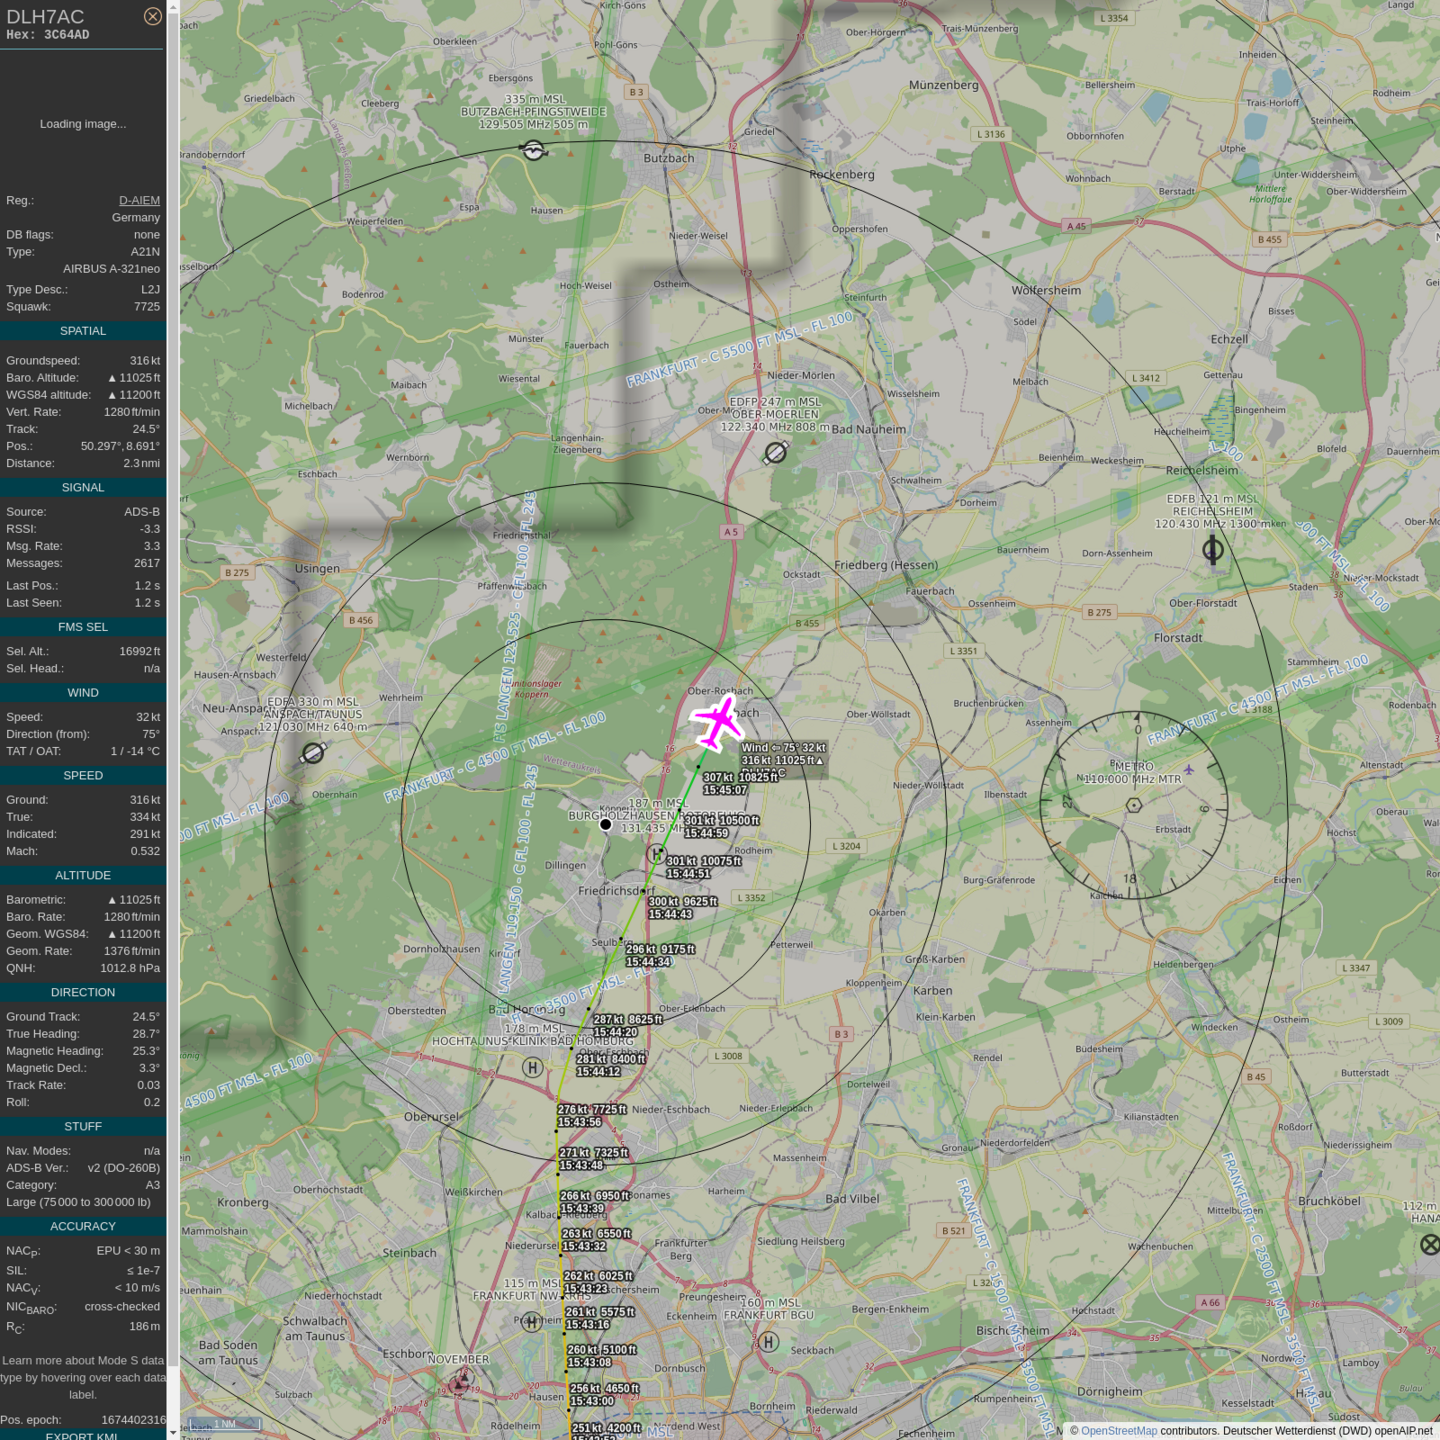Click the Butzbach-Pfingstweide glider airfield icon

coord(534,150)
